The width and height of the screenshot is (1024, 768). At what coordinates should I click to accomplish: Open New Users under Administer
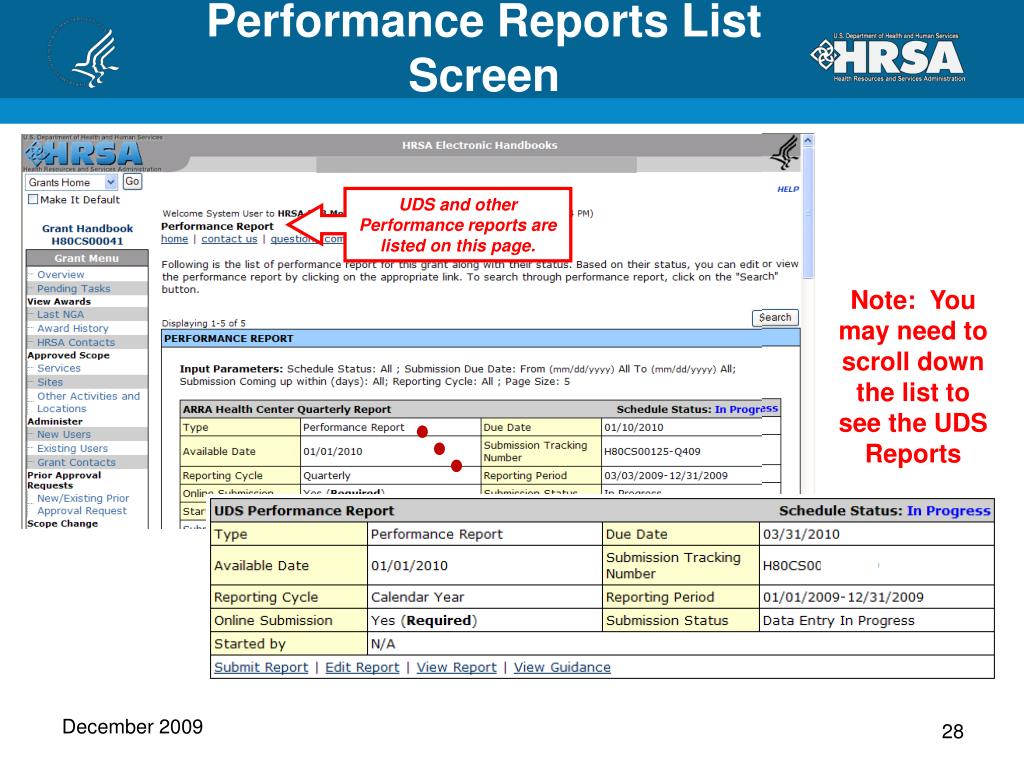pos(64,435)
